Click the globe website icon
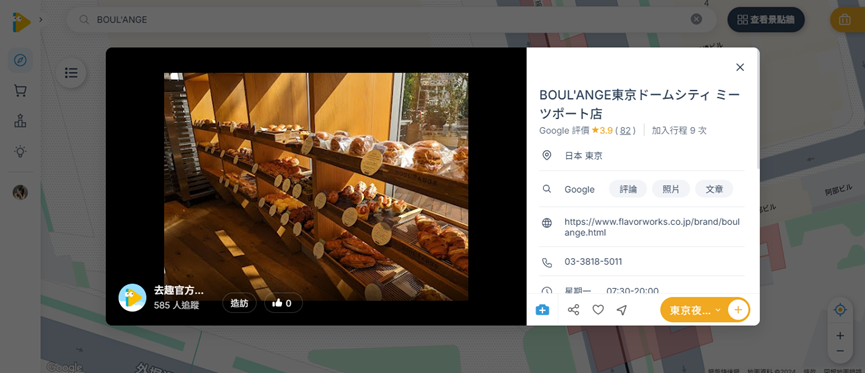 [547, 223]
